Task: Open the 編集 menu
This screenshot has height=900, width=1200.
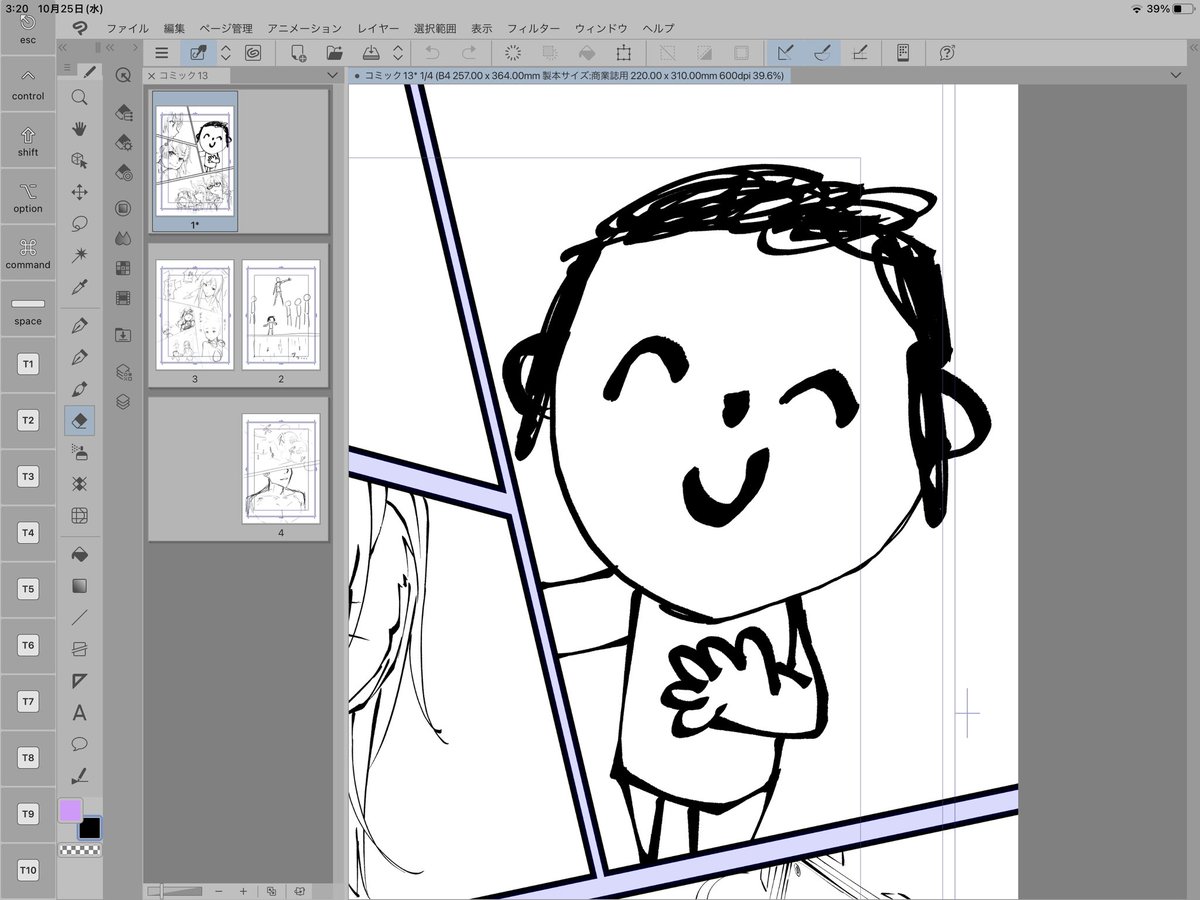Action: tap(174, 28)
